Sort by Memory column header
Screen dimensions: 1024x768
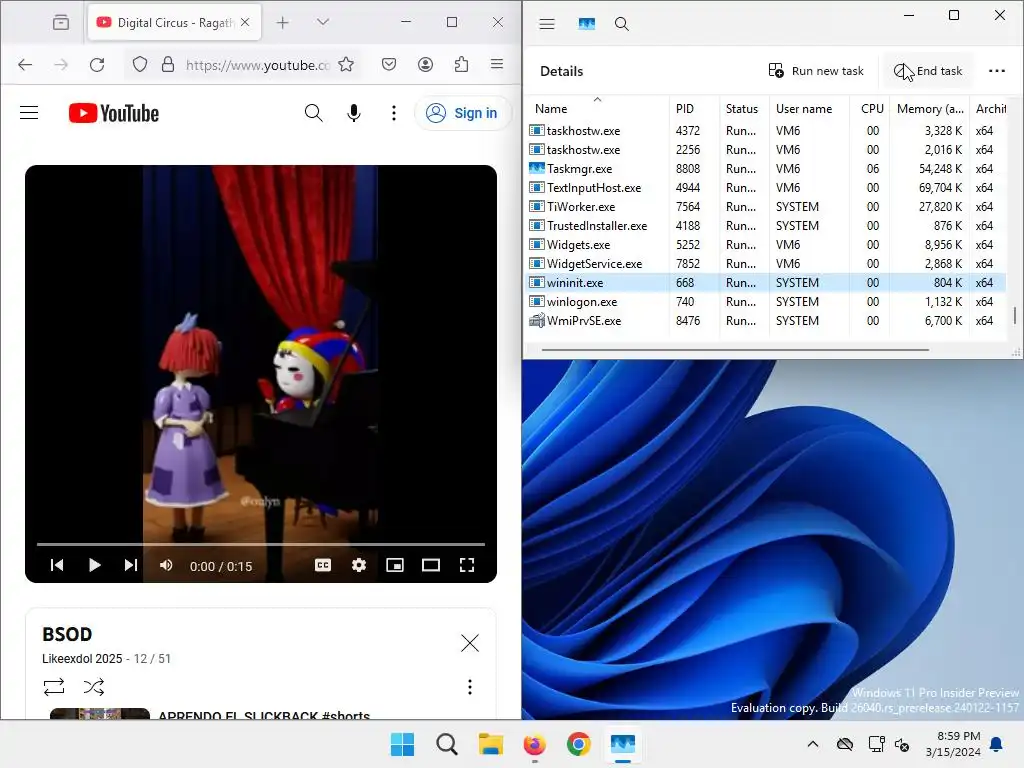(x=930, y=108)
